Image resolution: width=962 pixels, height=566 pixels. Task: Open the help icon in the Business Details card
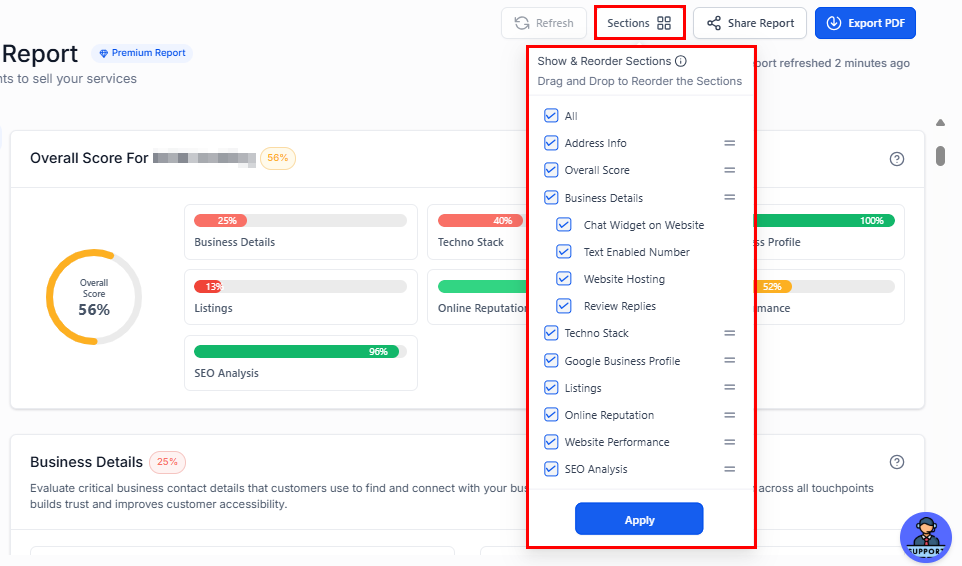pyautogui.click(x=896, y=462)
